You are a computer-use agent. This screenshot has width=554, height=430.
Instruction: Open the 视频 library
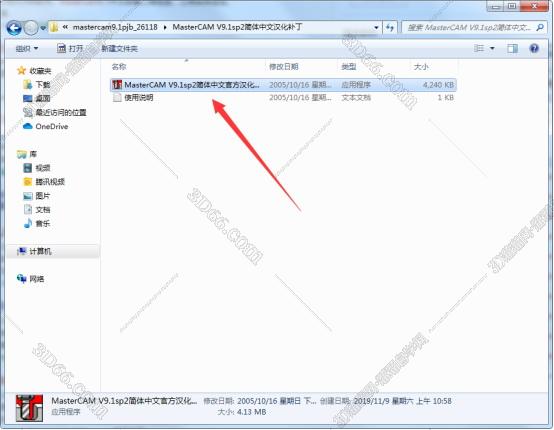43,168
